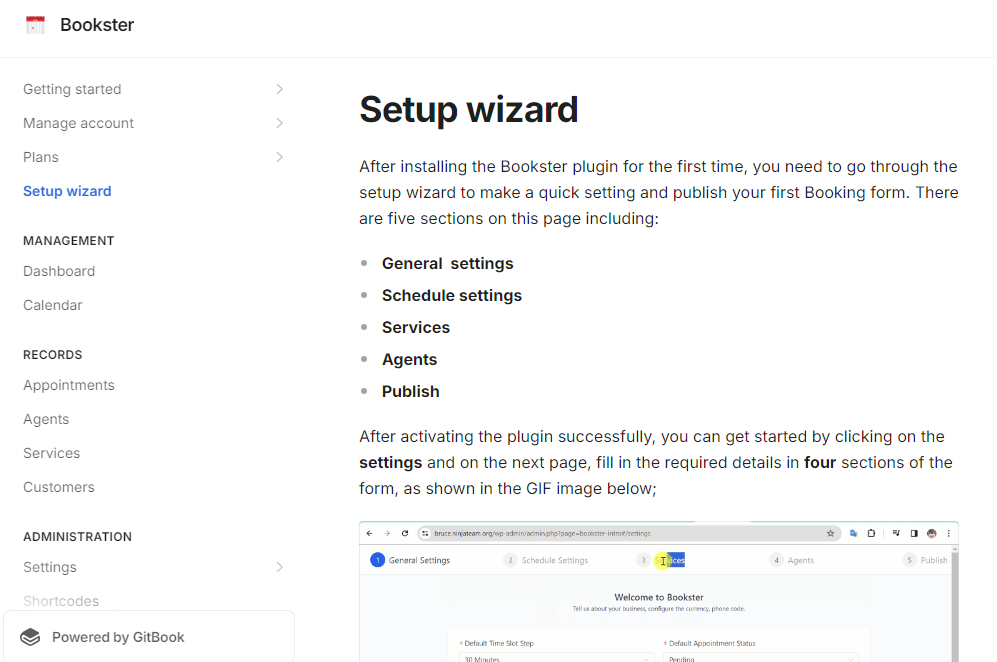
Task: Click the 'Services' bullet text
Action: (416, 328)
